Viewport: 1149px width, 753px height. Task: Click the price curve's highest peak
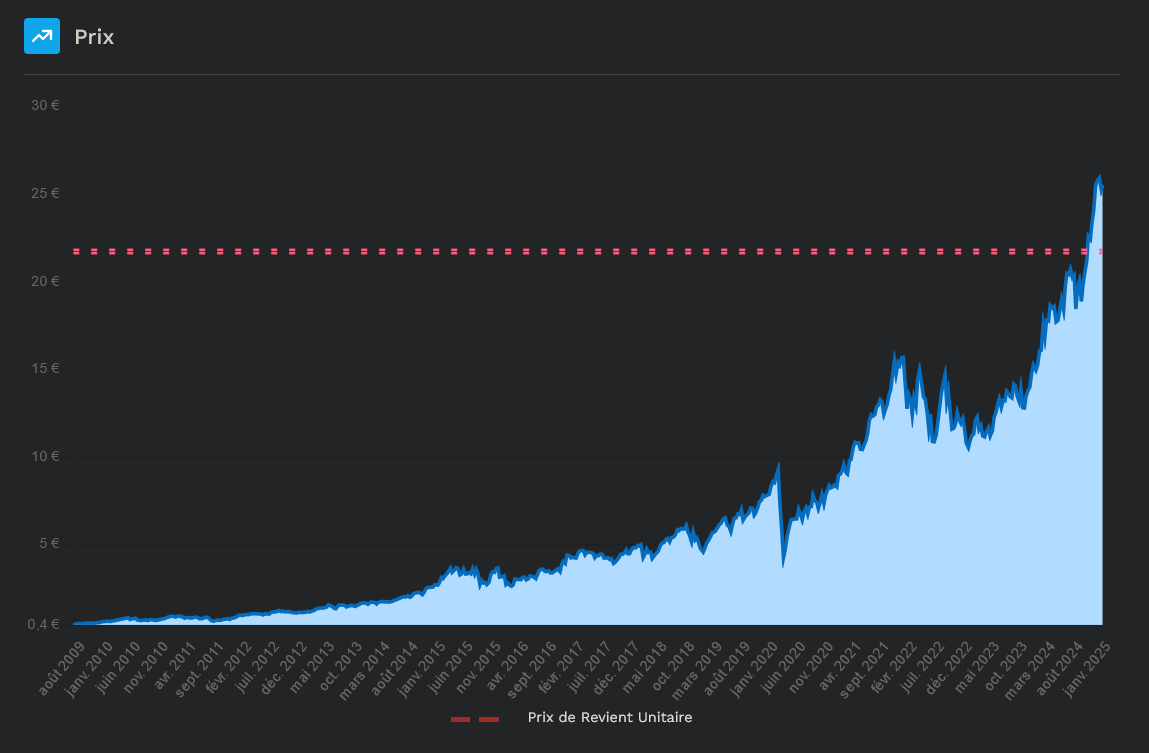coord(1100,176)
